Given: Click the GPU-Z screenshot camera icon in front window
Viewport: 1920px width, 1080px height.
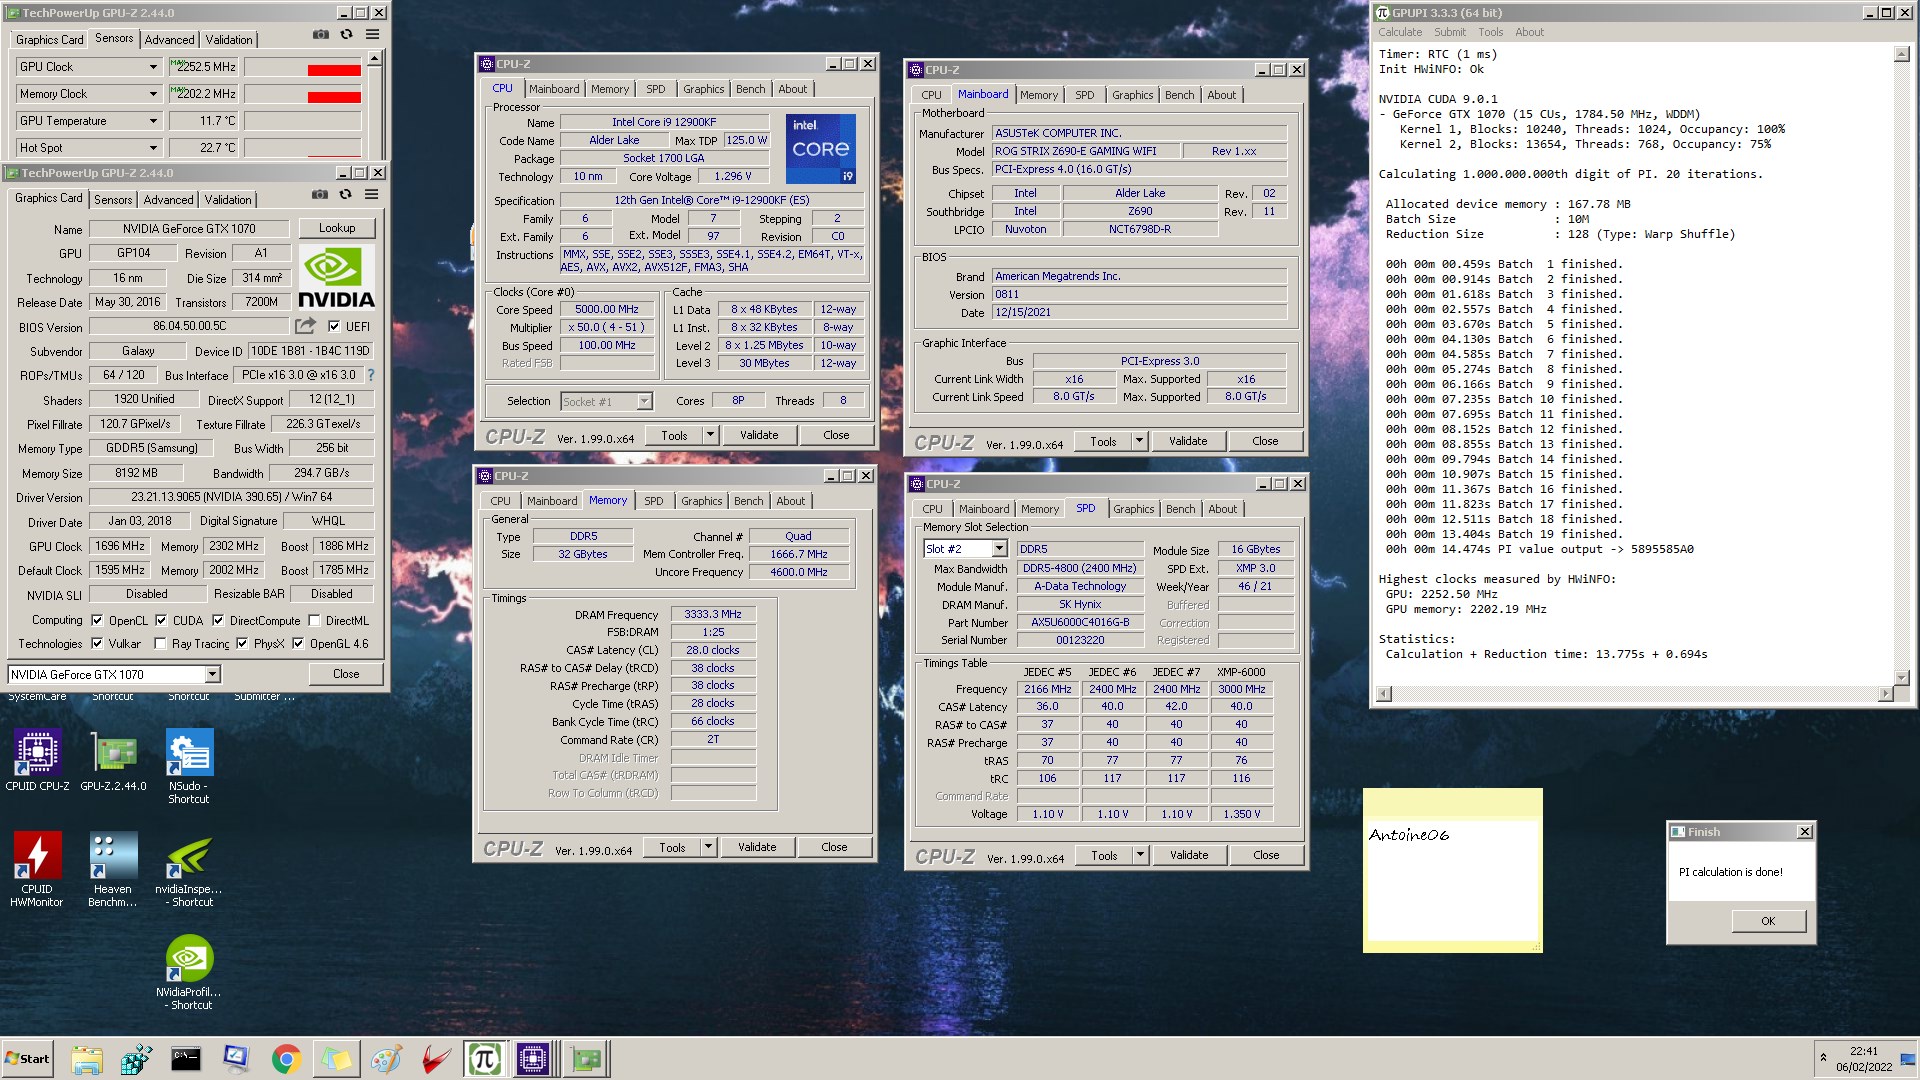Looking at the screenshot, I should (x=320, y=195).
